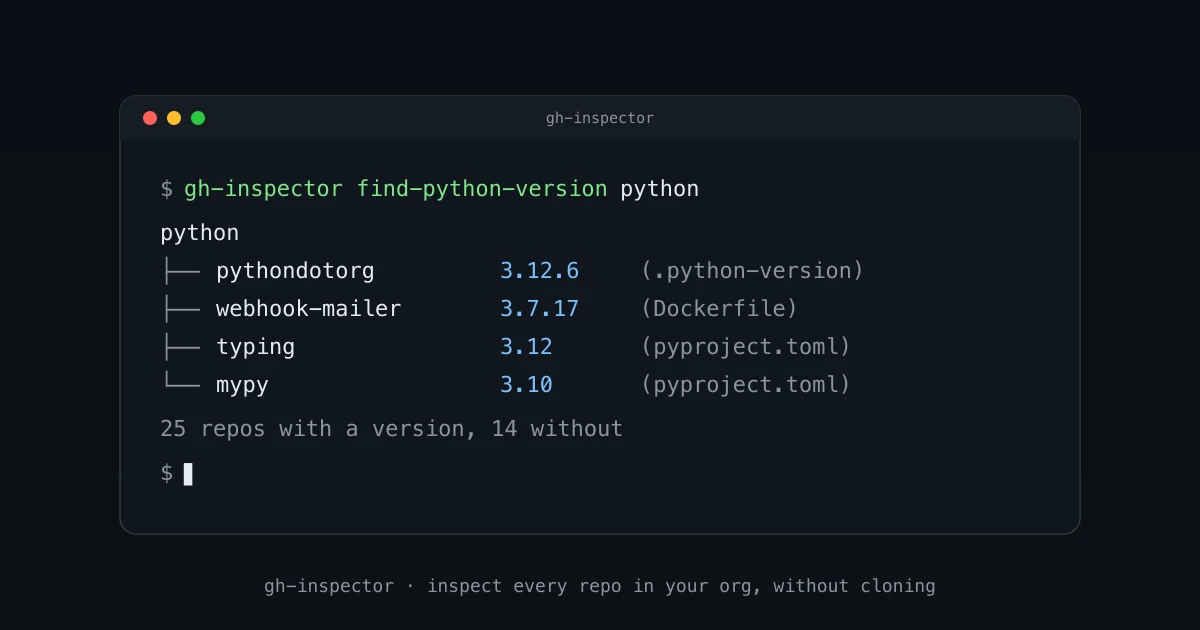This screenshot has width=1200, height=630.
Task: Select the 'gh-inspector' command word
Action: pos(263,189)
